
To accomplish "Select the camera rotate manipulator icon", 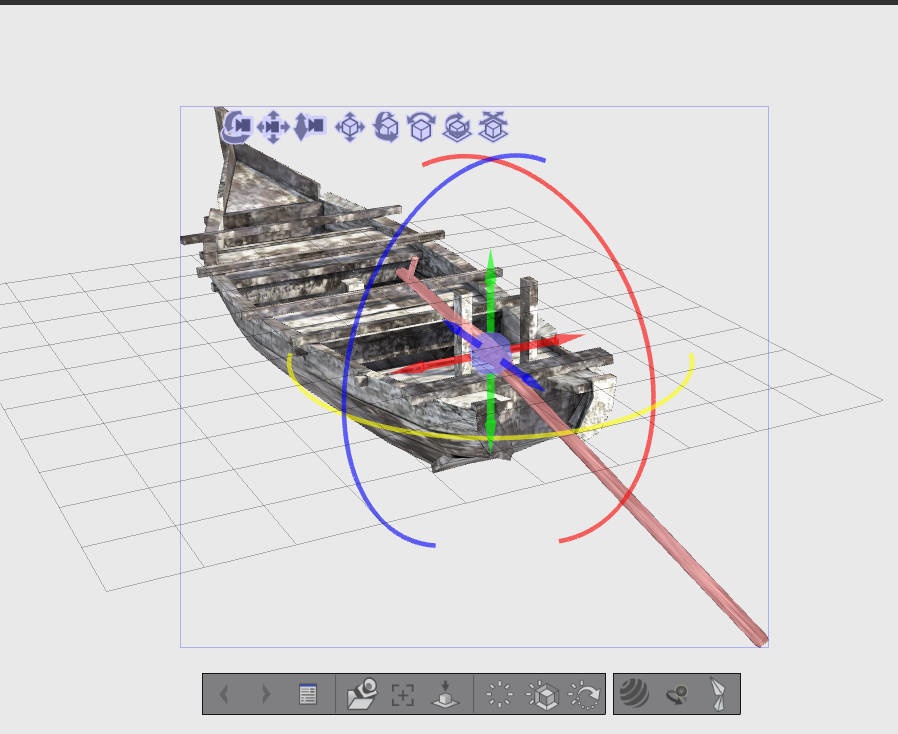I will coord(237,127).
